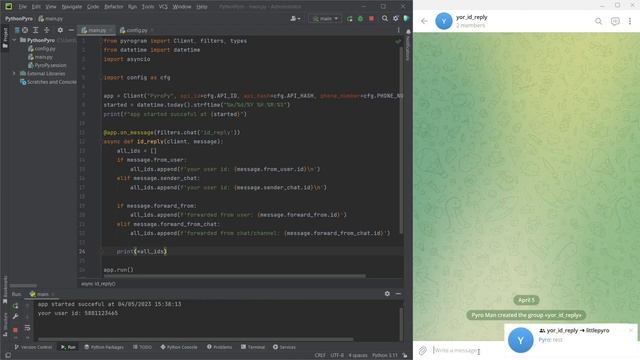Open the Navigate menu
The width and height of the screenshot is (640, 360).
tap(71, 7)
